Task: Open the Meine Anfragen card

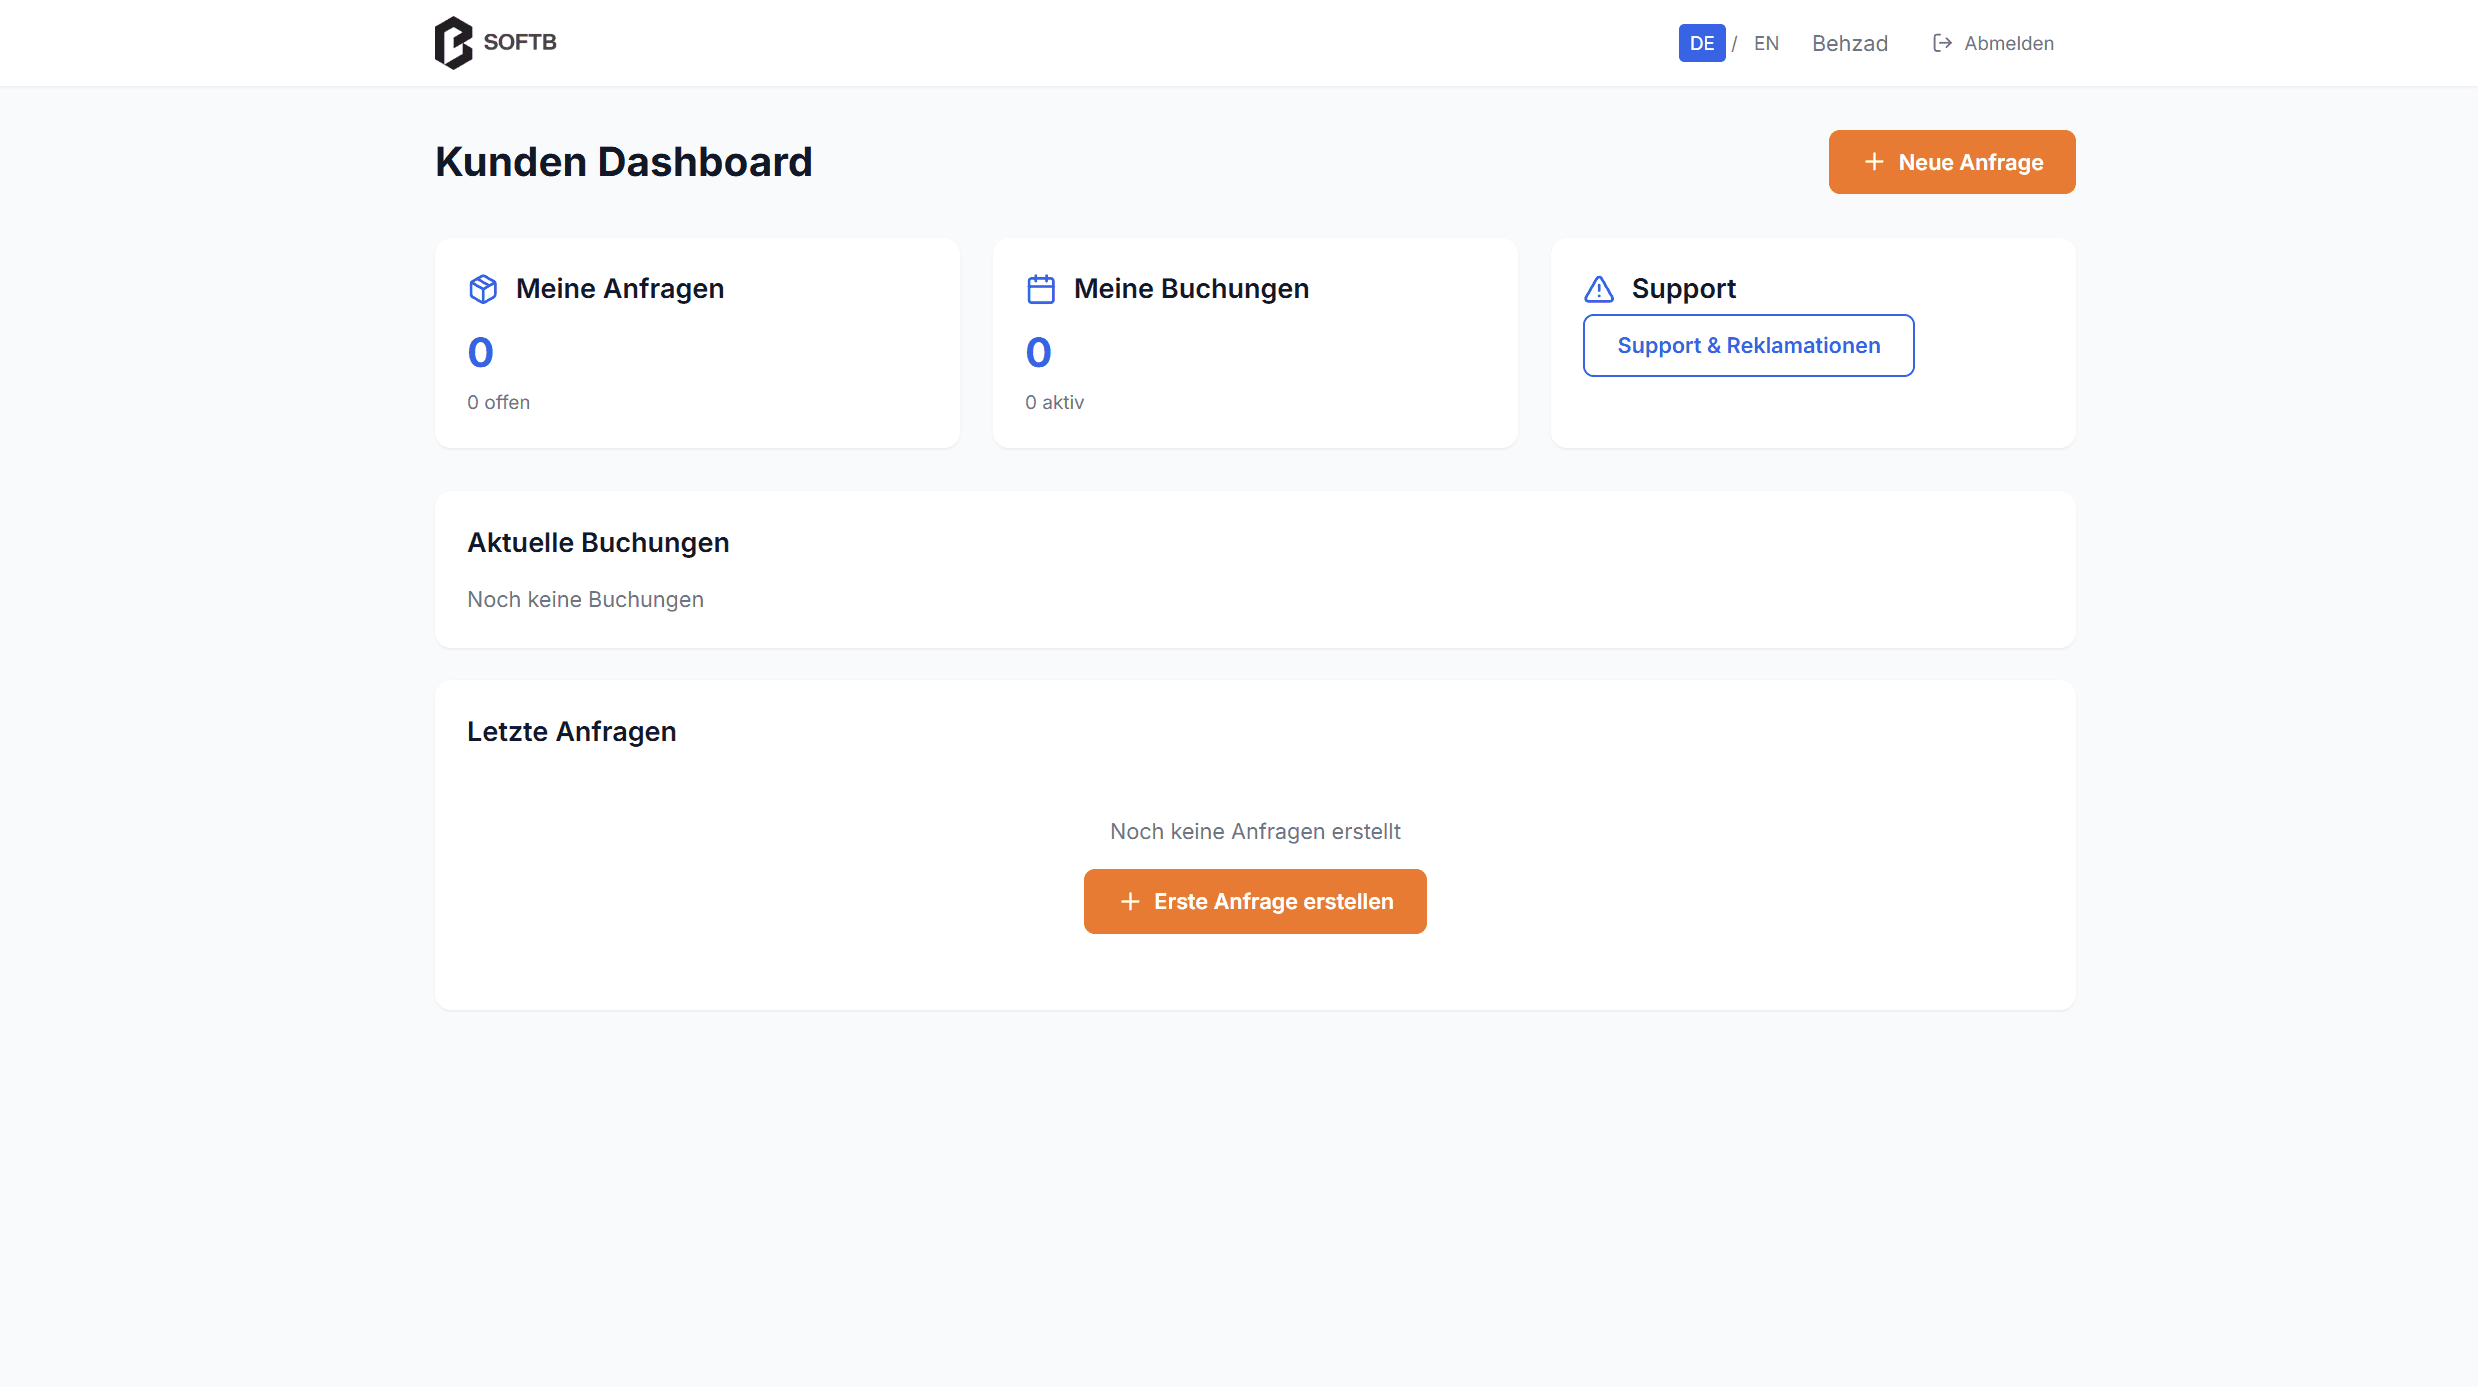Action: (697, 343)
